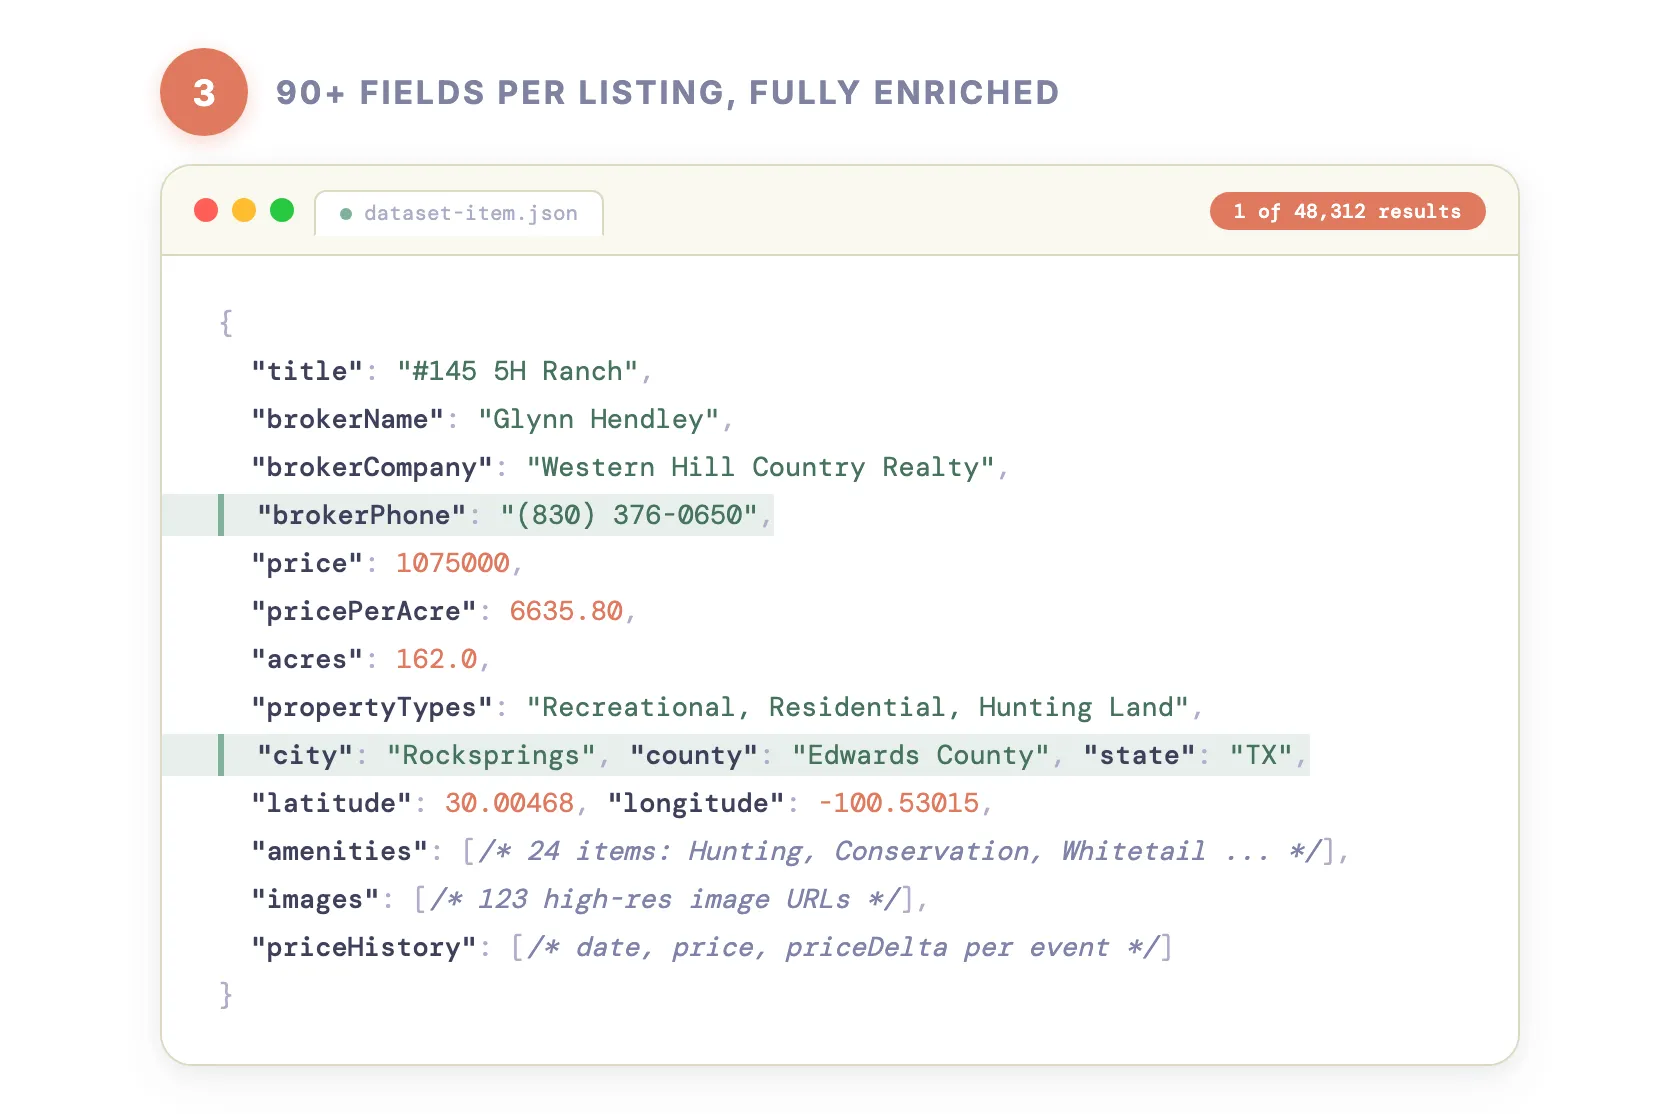This screenshot has height=1114, width=1680.
Task: Click the green traffic-light dot
Action: coord(282,210)
